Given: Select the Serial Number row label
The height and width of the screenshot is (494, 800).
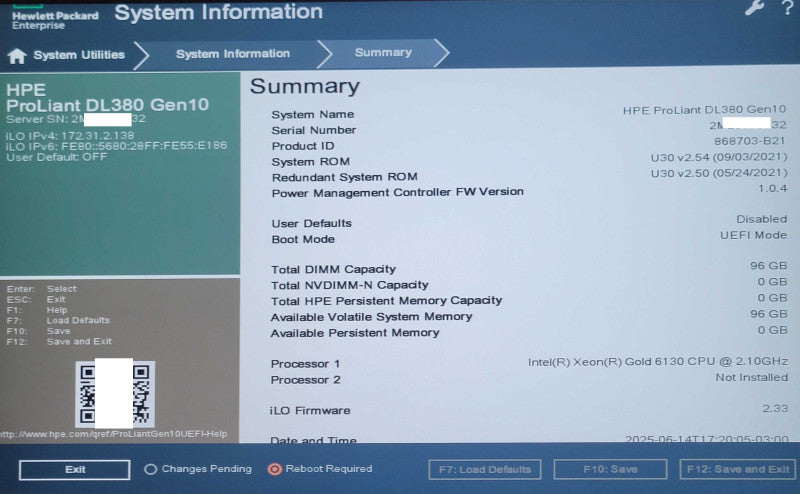Looking at the screenshot, I should pyautogui.click(x=314, y=130).
